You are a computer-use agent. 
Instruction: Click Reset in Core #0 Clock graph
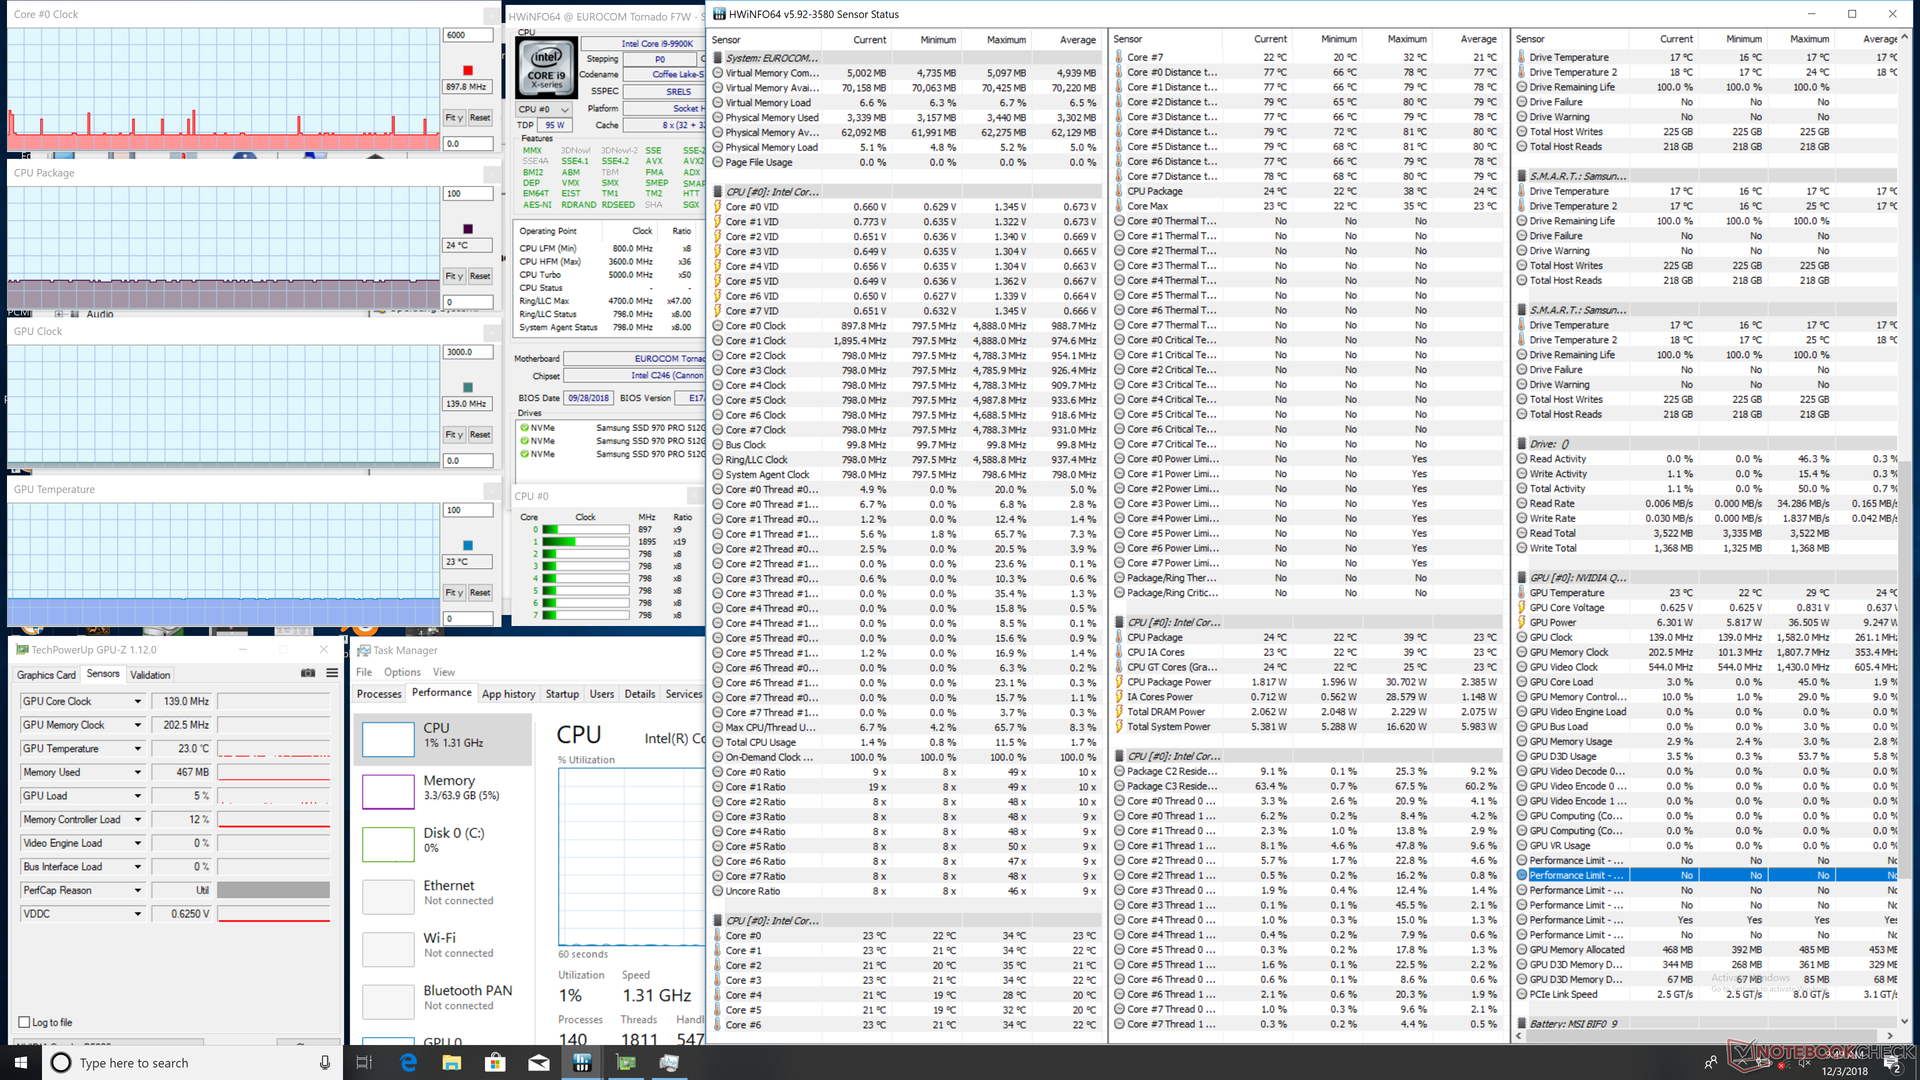[x=480, y=118]
